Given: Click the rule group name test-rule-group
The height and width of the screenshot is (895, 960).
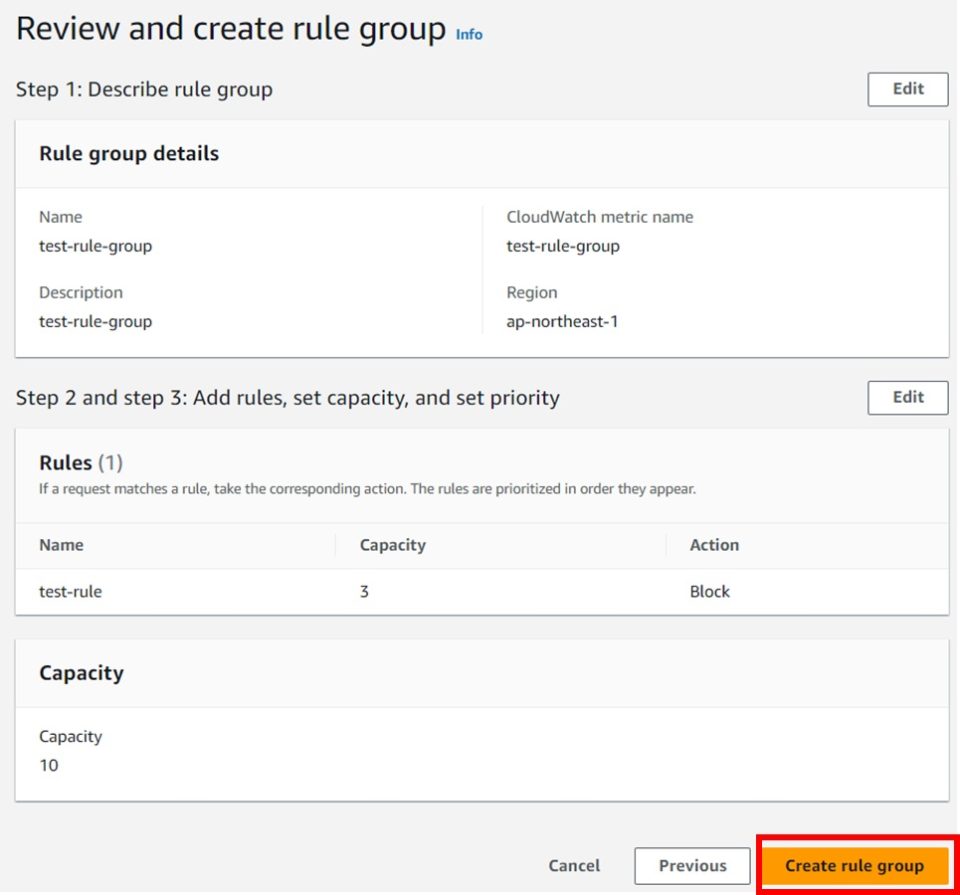Looking at the screenshot, I should [x=93, y=246].
